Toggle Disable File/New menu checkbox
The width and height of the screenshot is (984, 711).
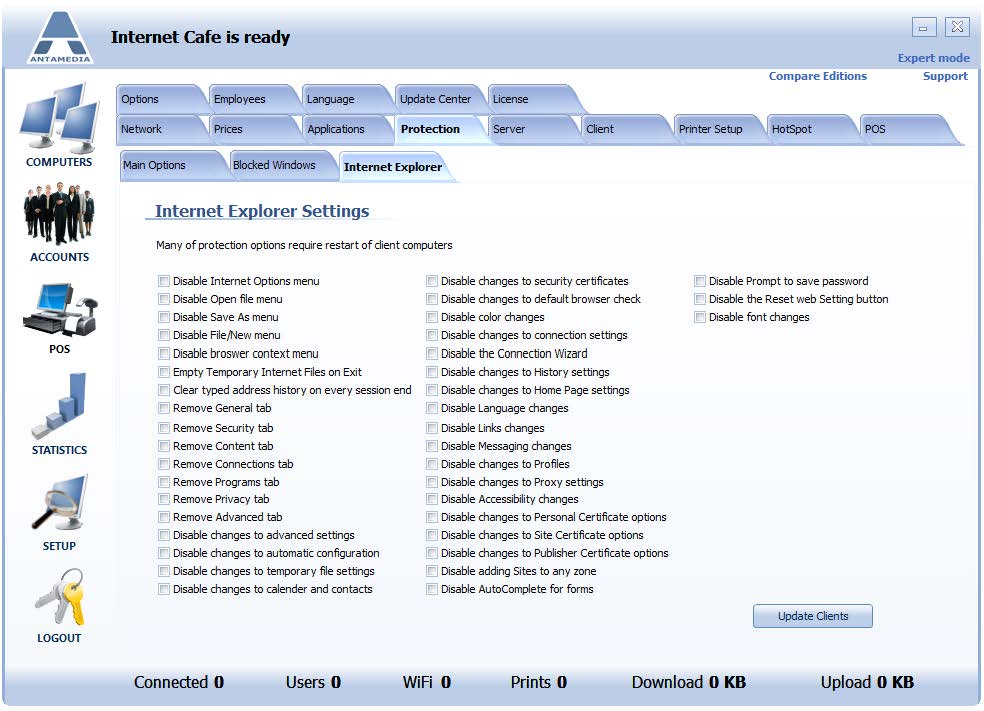(x=164, y=335)
